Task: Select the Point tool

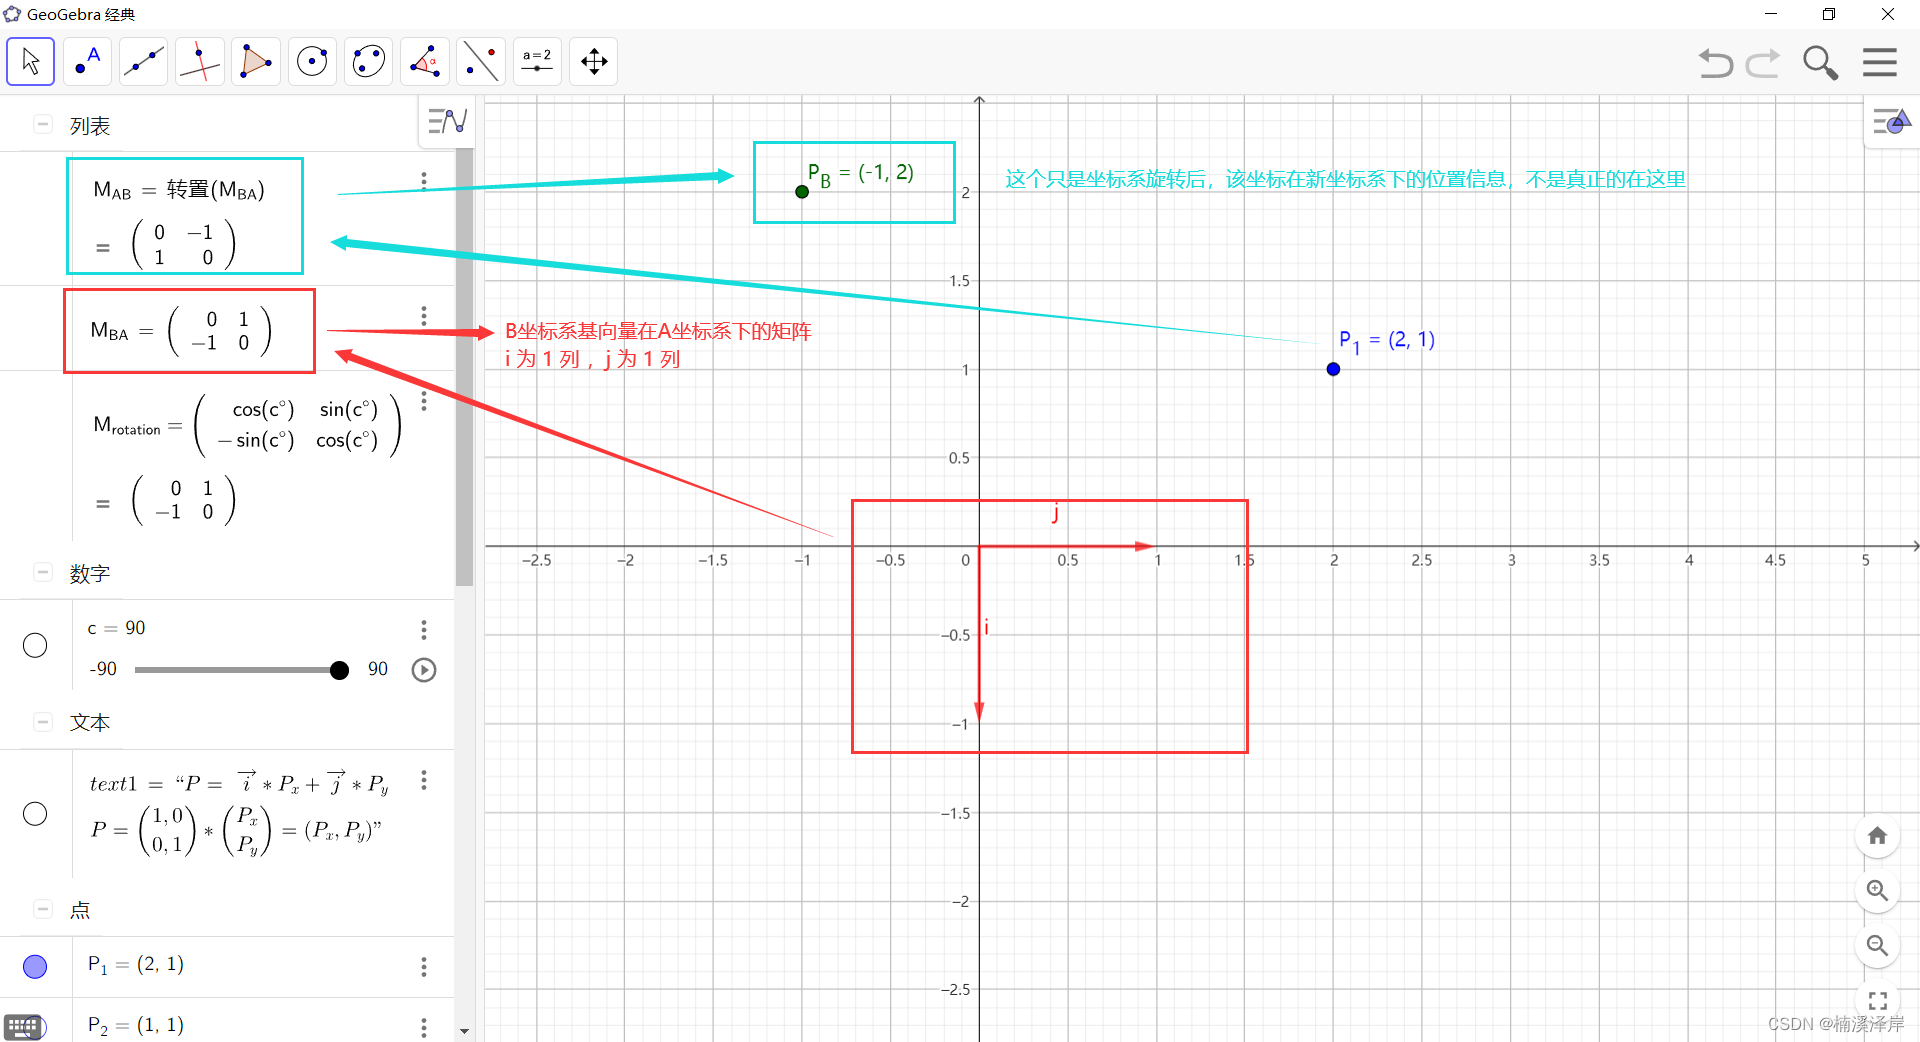Action: (x=87, y=61)
